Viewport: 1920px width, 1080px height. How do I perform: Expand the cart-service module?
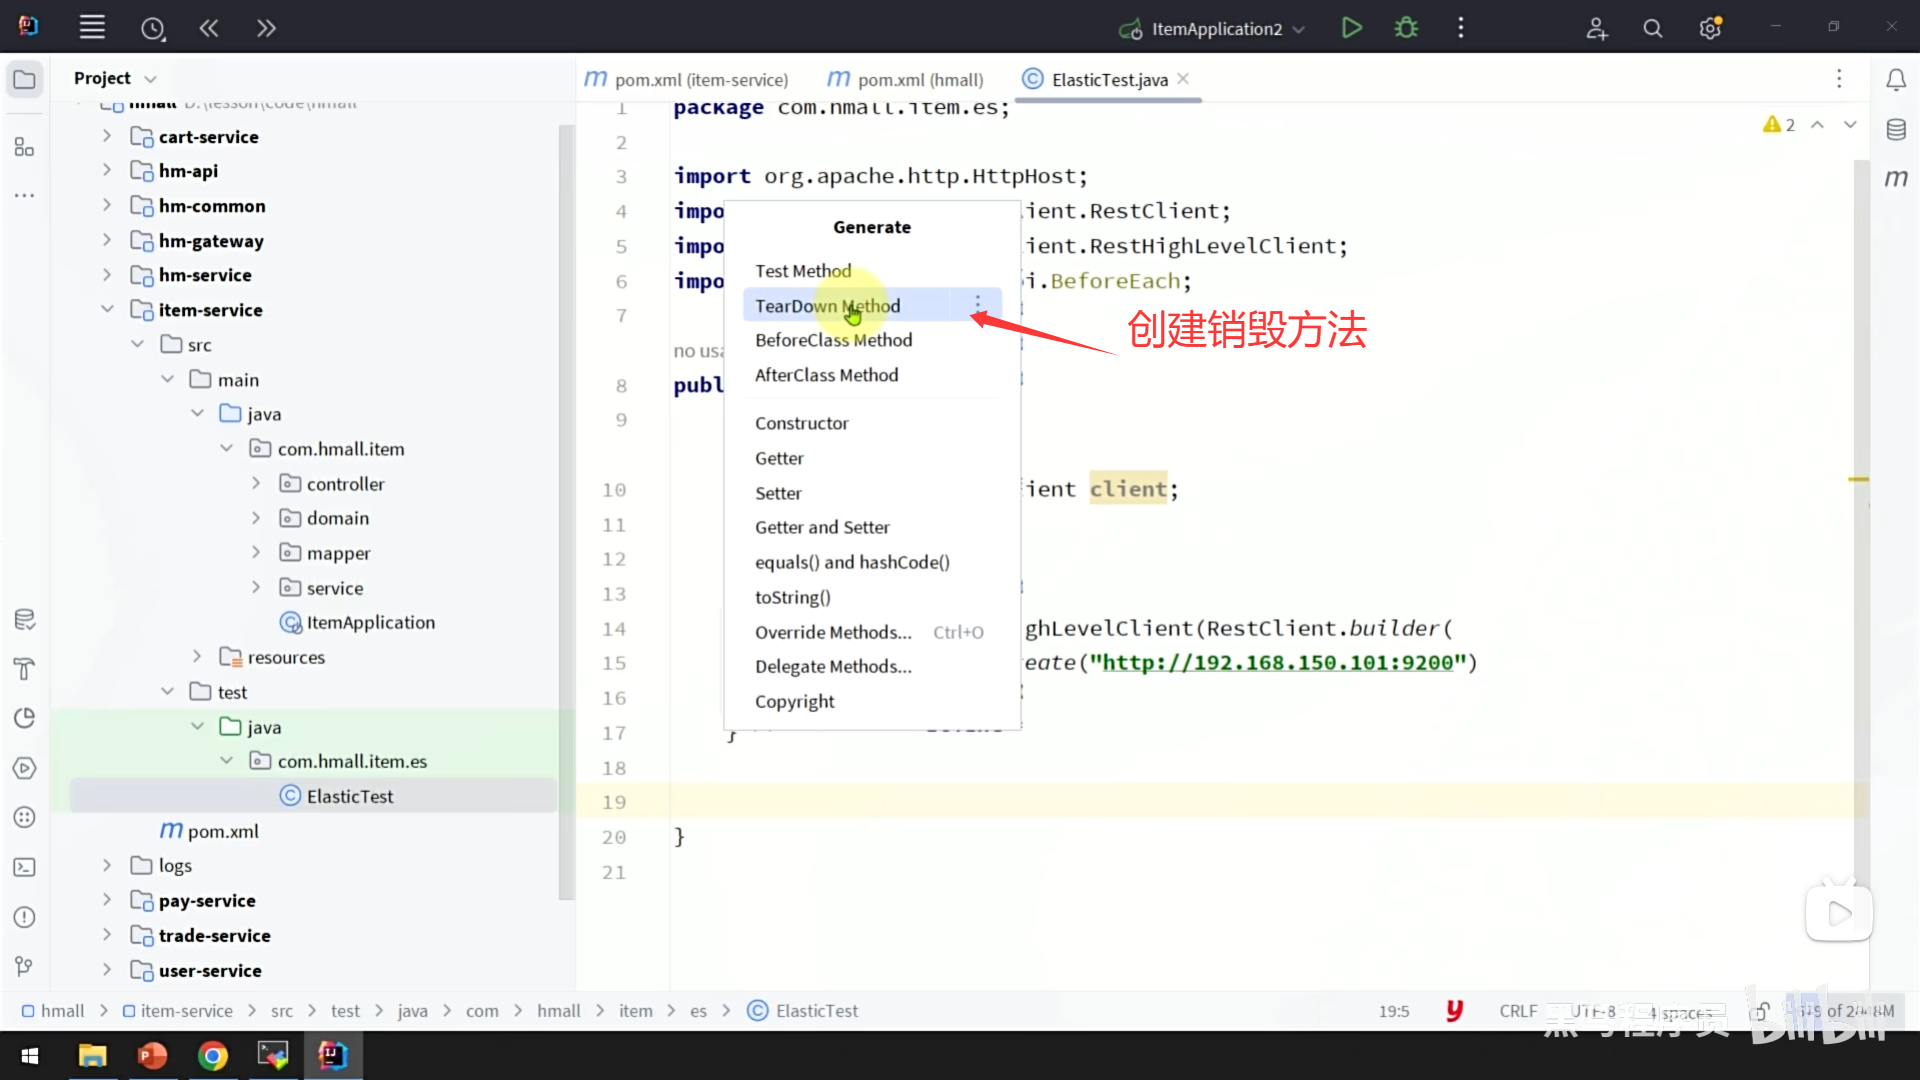107,136
